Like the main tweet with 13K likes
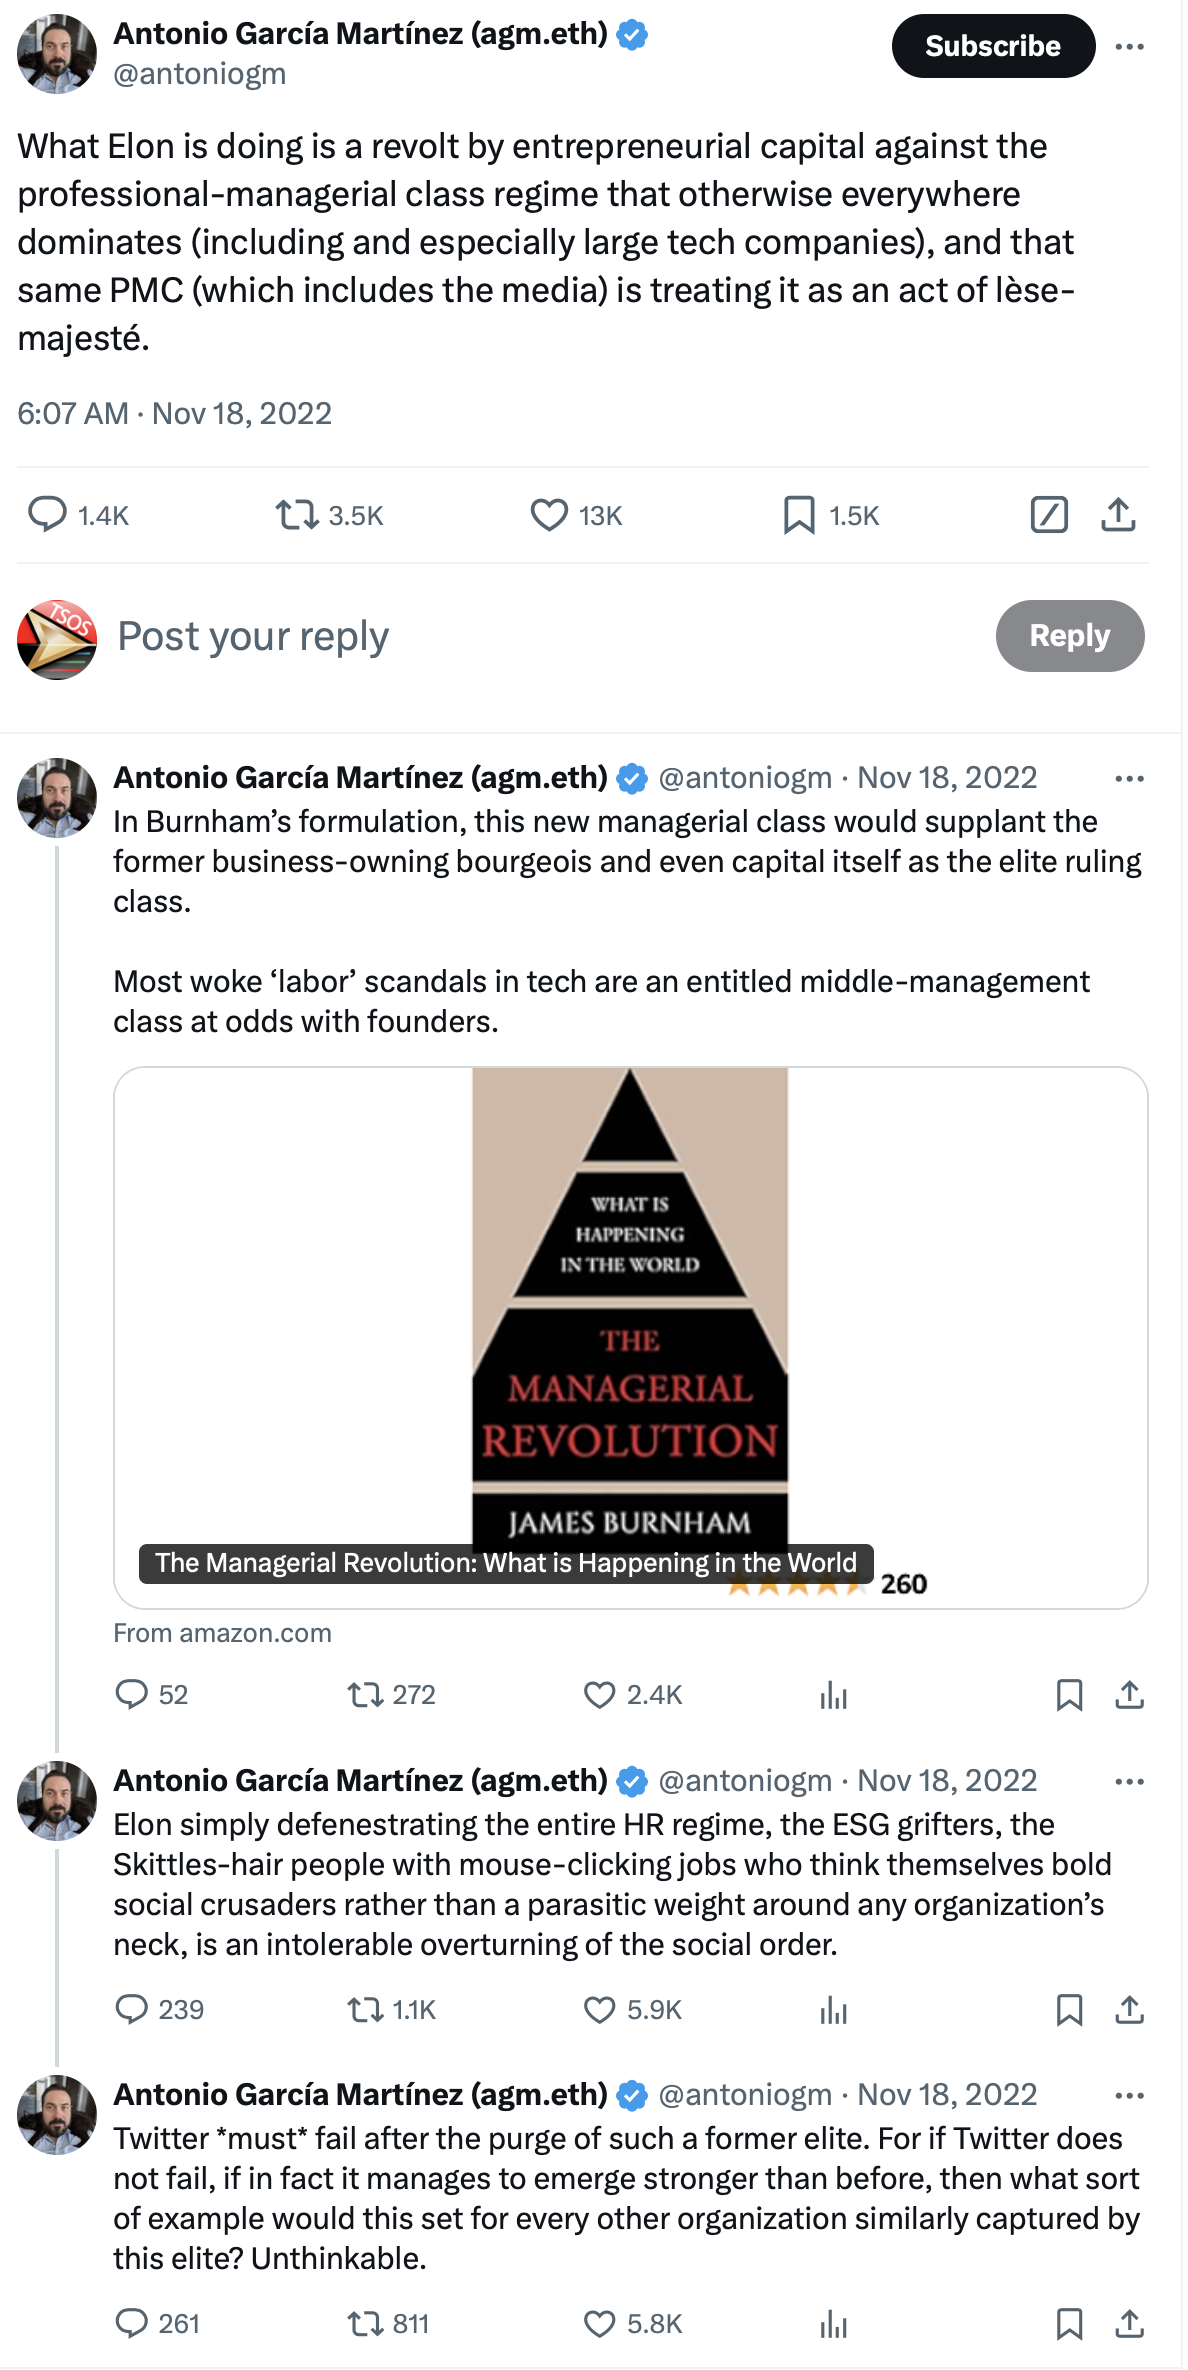Image resolution: width=1188 pixels, height=2370 pixels. click(549, 515)
